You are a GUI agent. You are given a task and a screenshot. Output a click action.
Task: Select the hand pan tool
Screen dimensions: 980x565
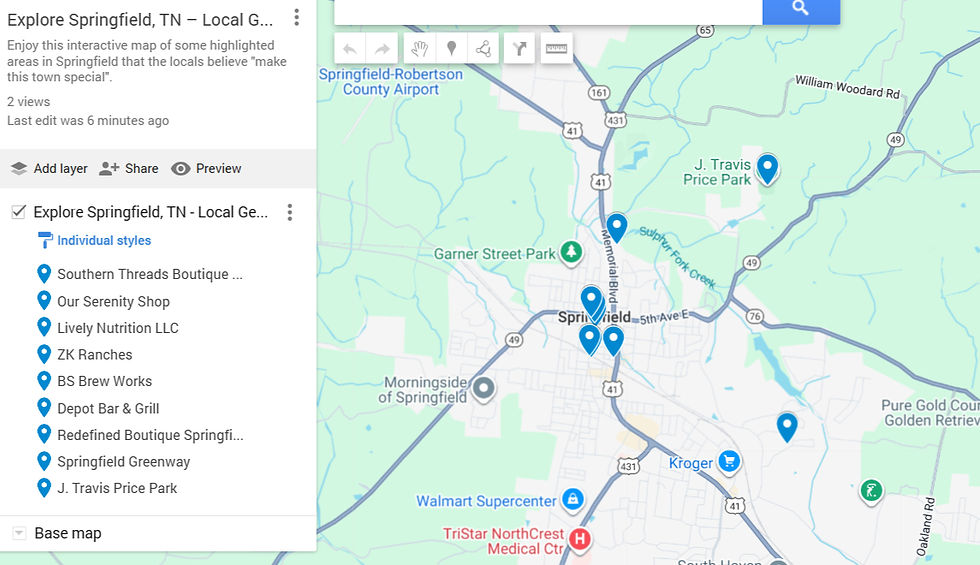(x=419, y=49)
